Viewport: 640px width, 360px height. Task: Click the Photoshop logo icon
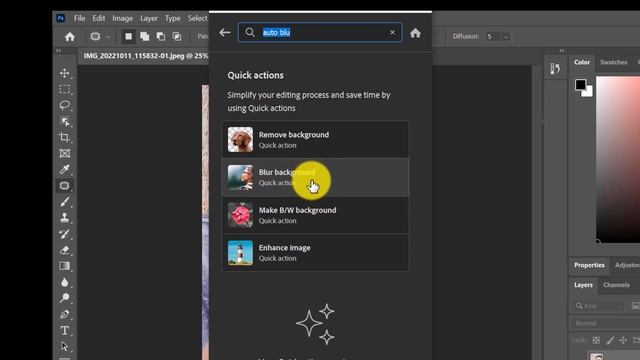coord(60,18)
